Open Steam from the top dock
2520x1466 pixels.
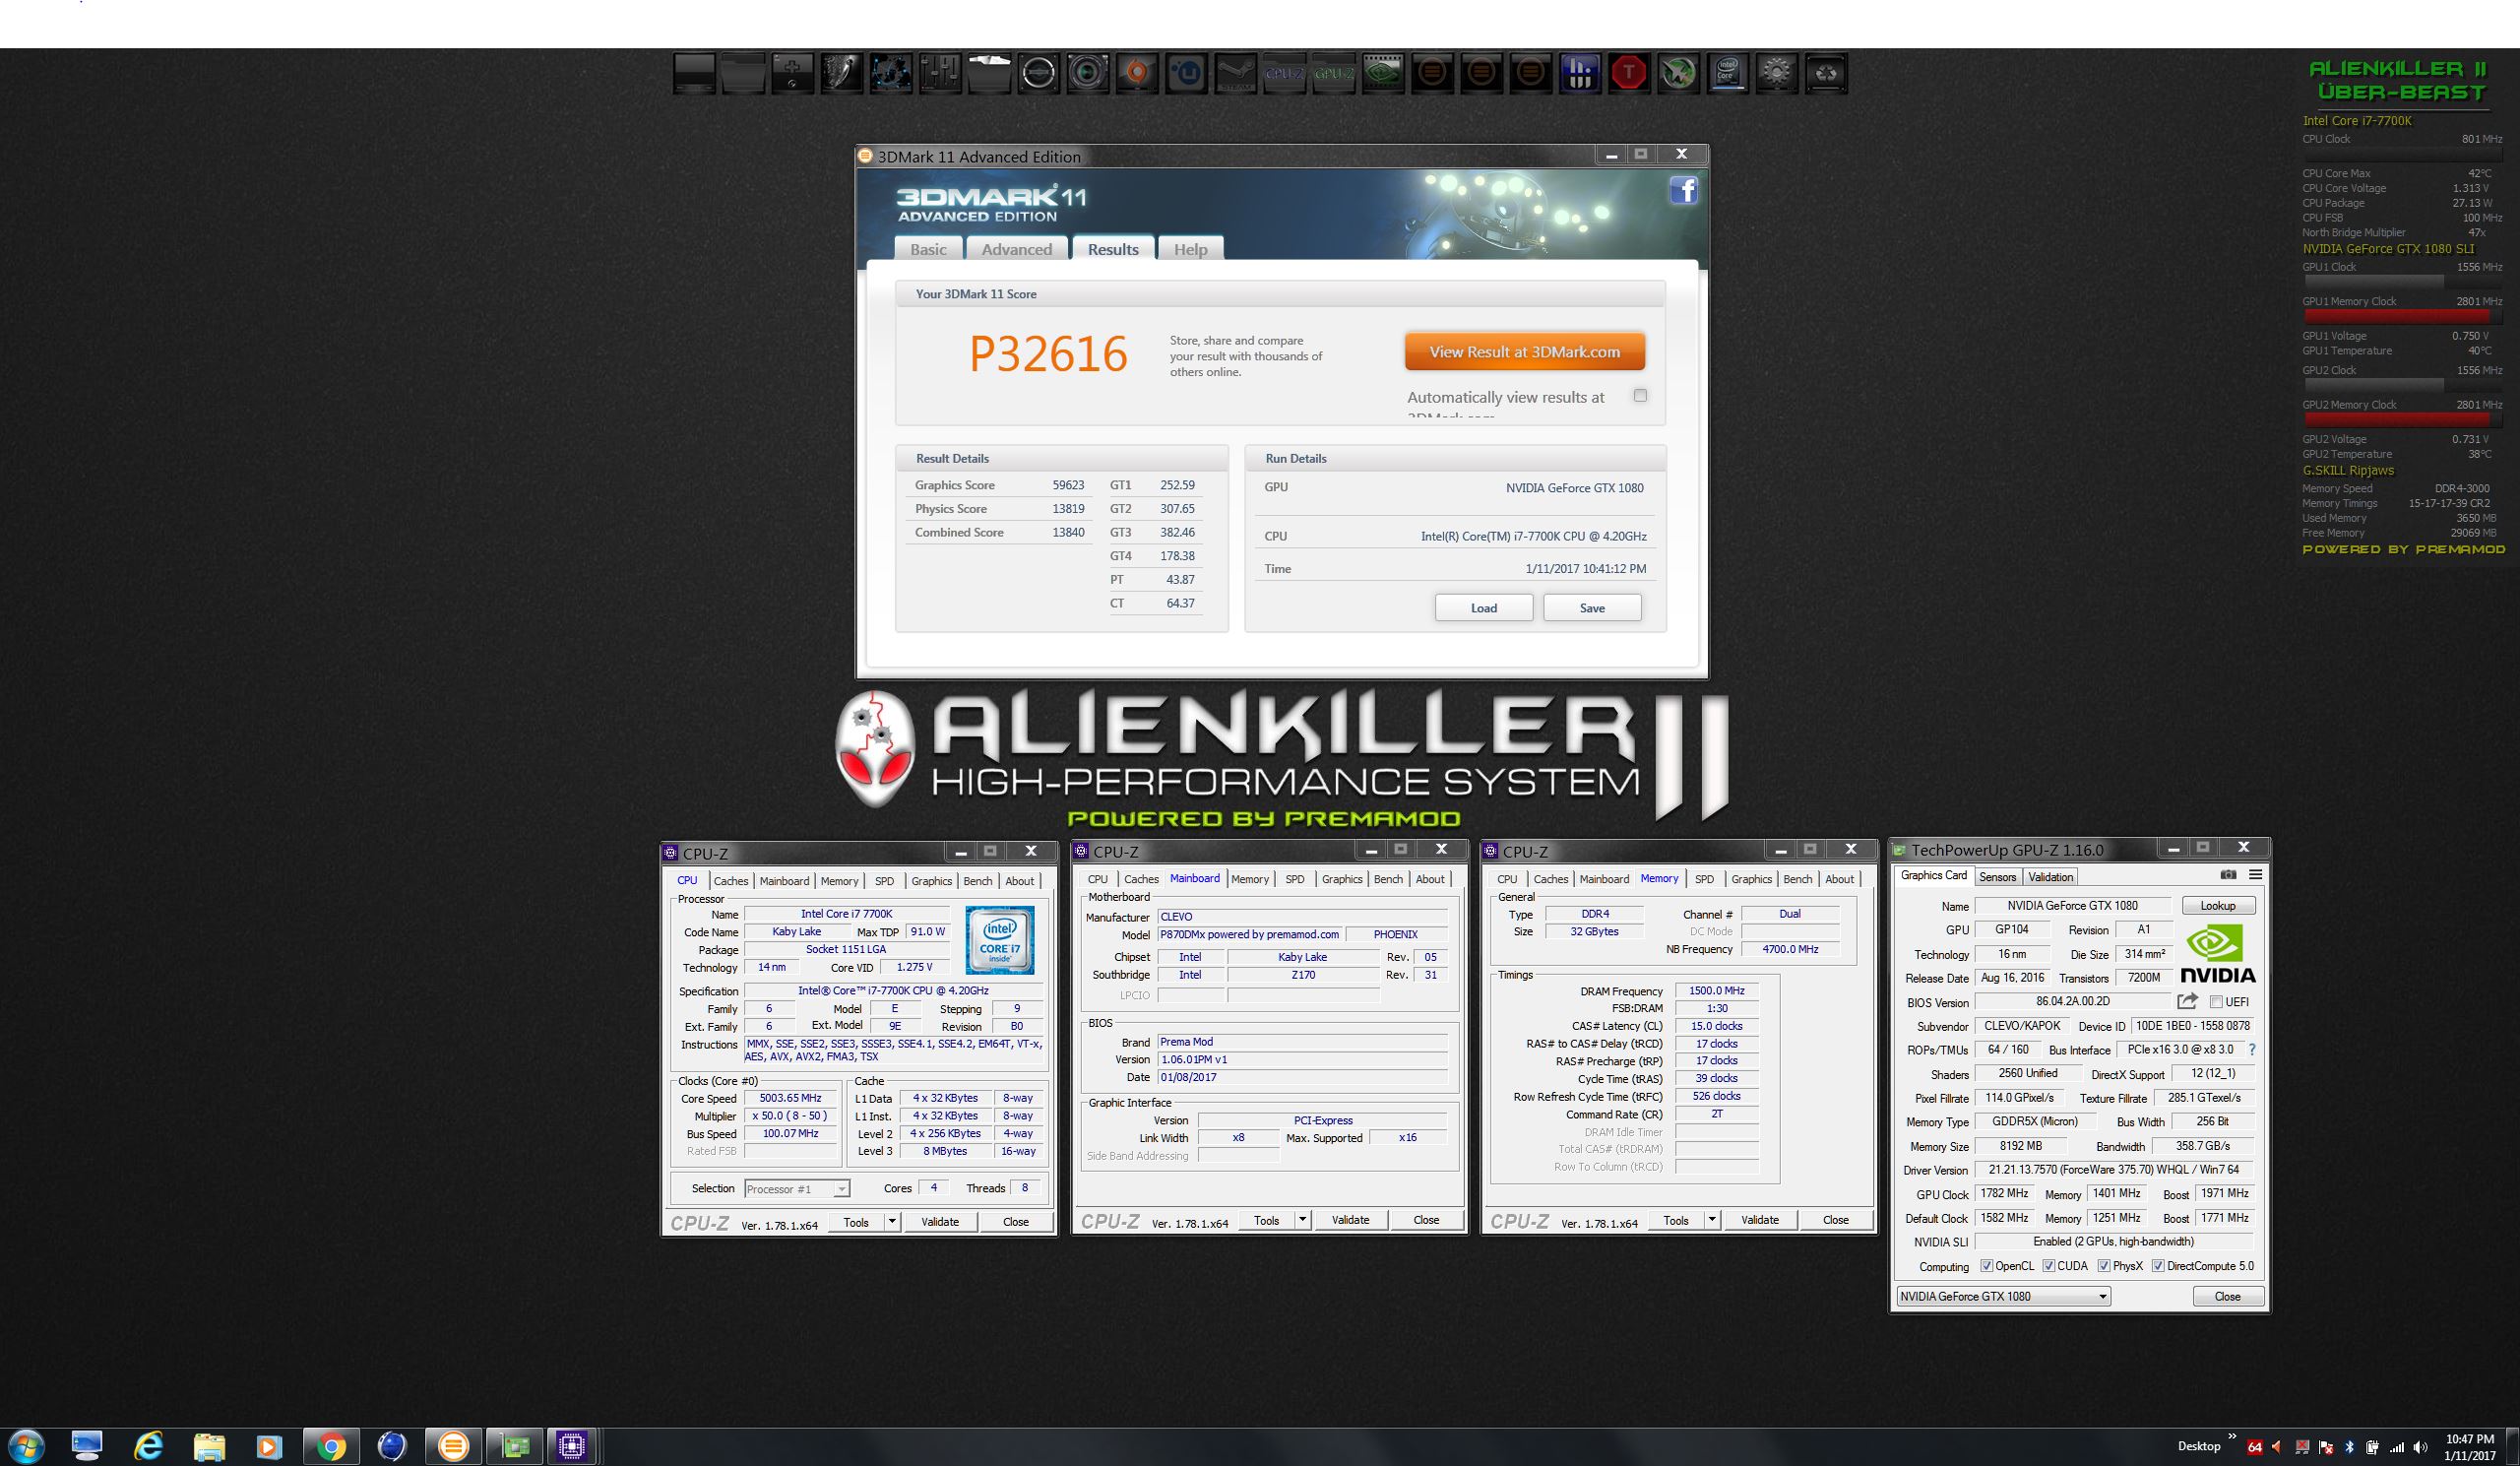point(1235,73)
